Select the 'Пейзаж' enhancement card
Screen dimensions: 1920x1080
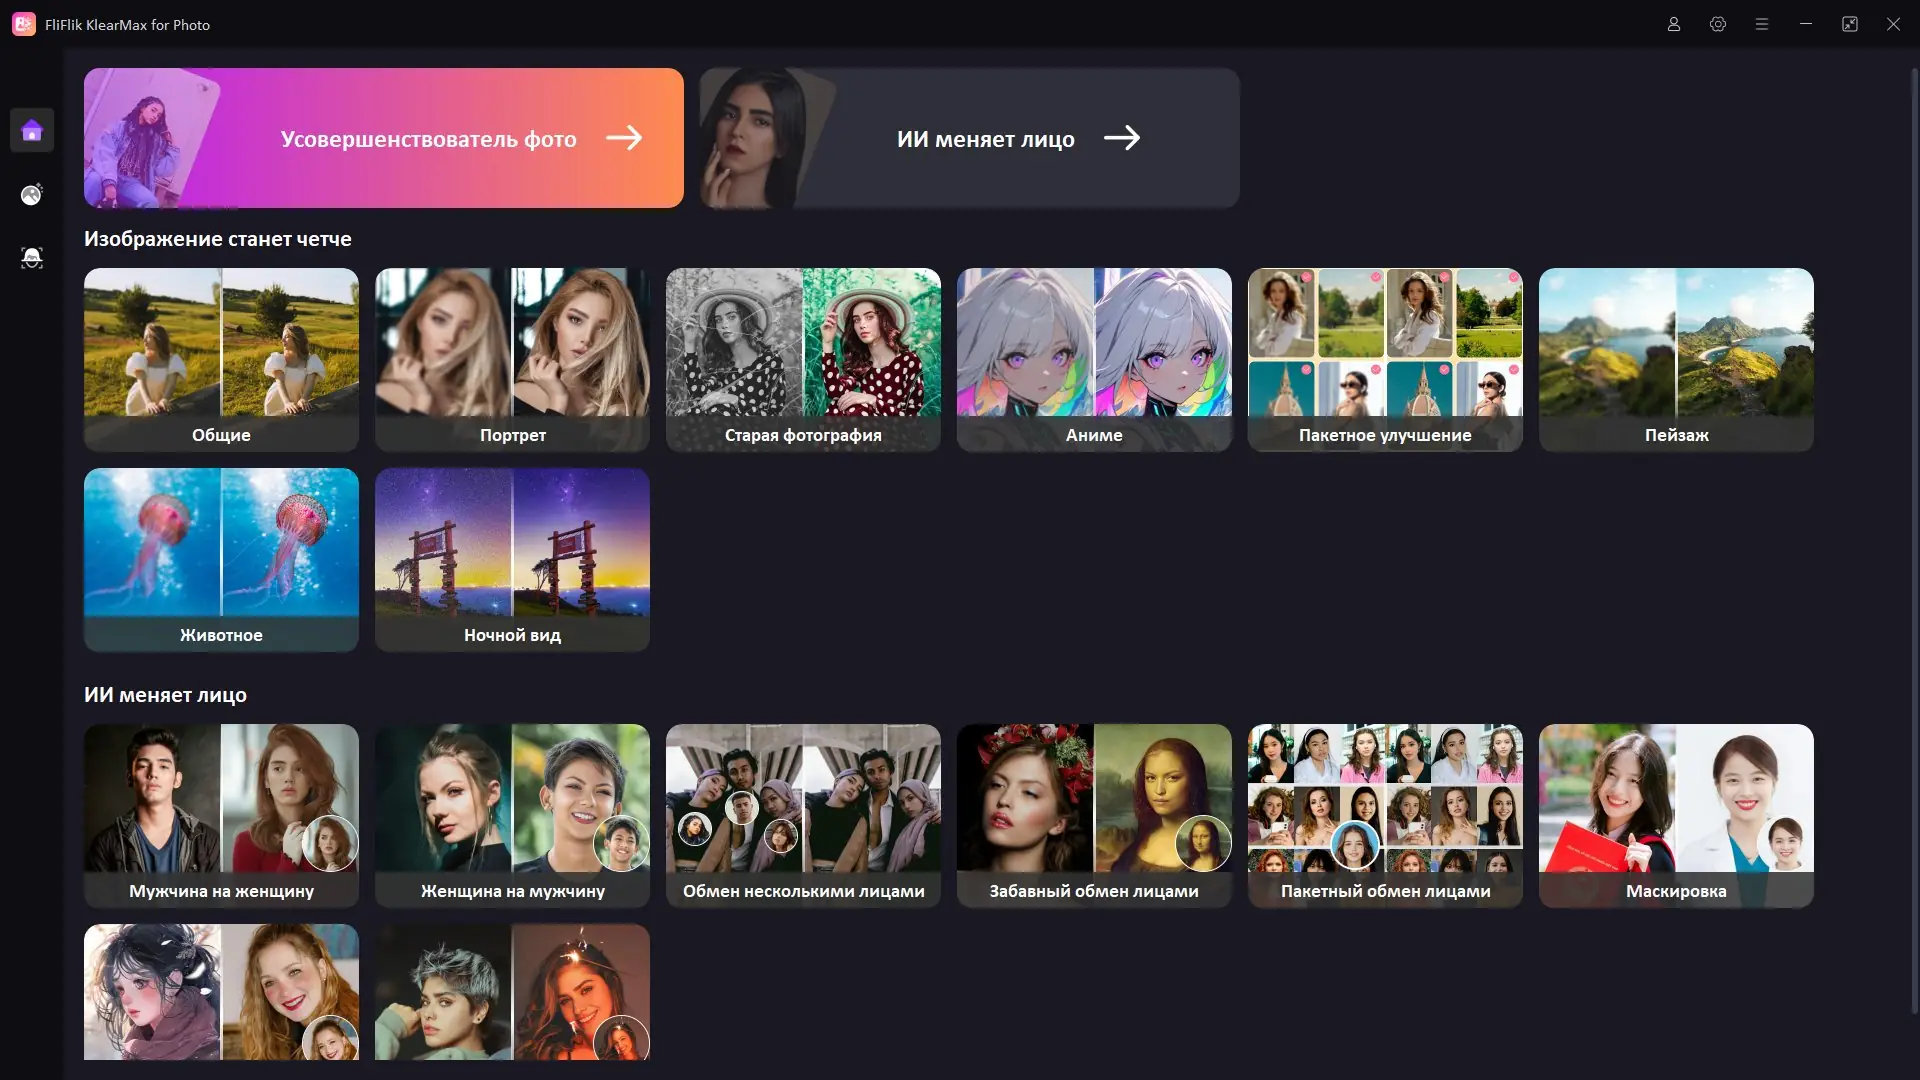pyautogui.click(x=1676, y=359)
